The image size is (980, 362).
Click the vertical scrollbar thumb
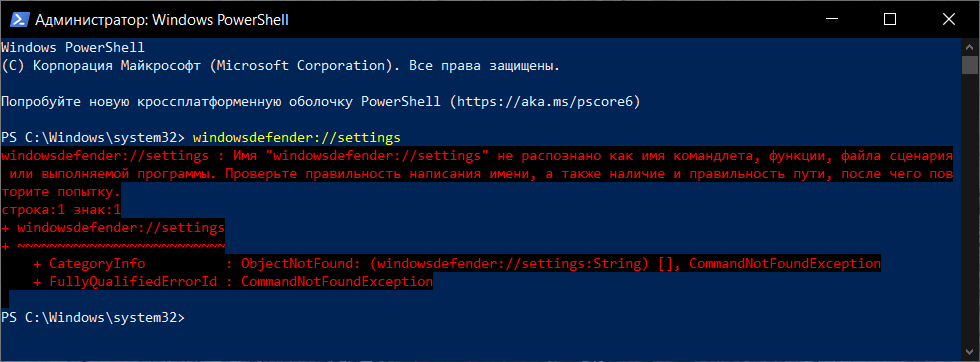click(969, 65)
